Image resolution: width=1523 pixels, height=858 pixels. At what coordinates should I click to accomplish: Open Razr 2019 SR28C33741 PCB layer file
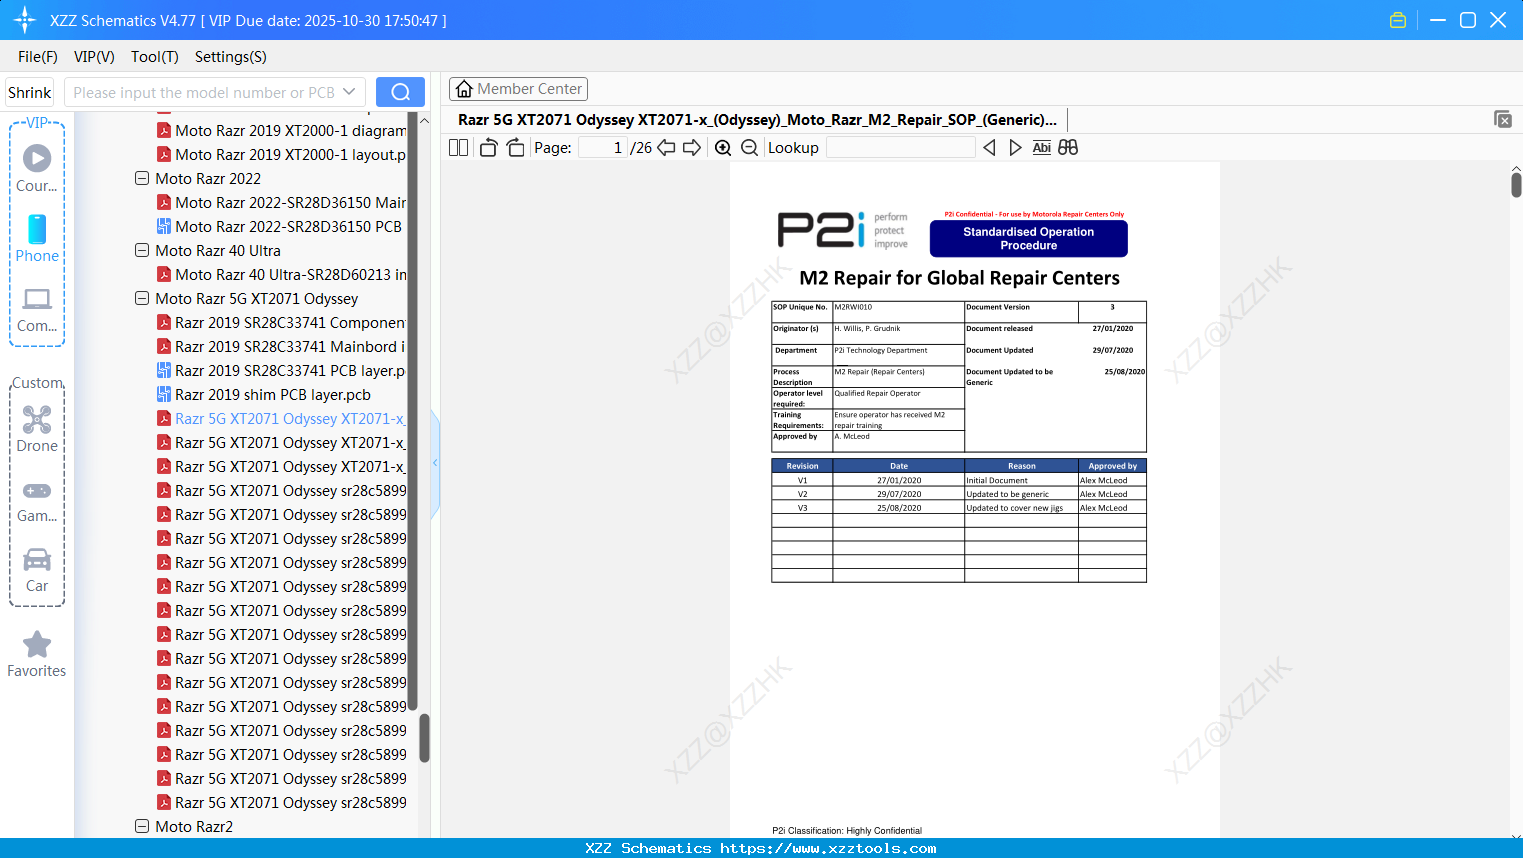coord(282,370)
